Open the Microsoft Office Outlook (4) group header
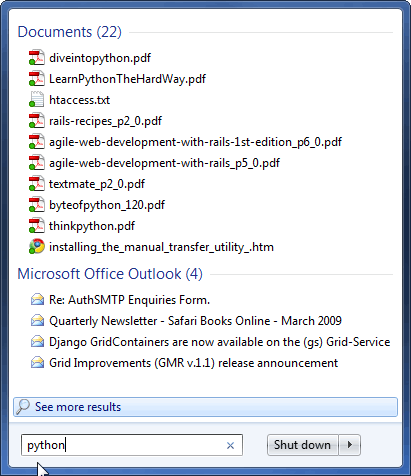The image size is (411, 476). click(110, 274)
